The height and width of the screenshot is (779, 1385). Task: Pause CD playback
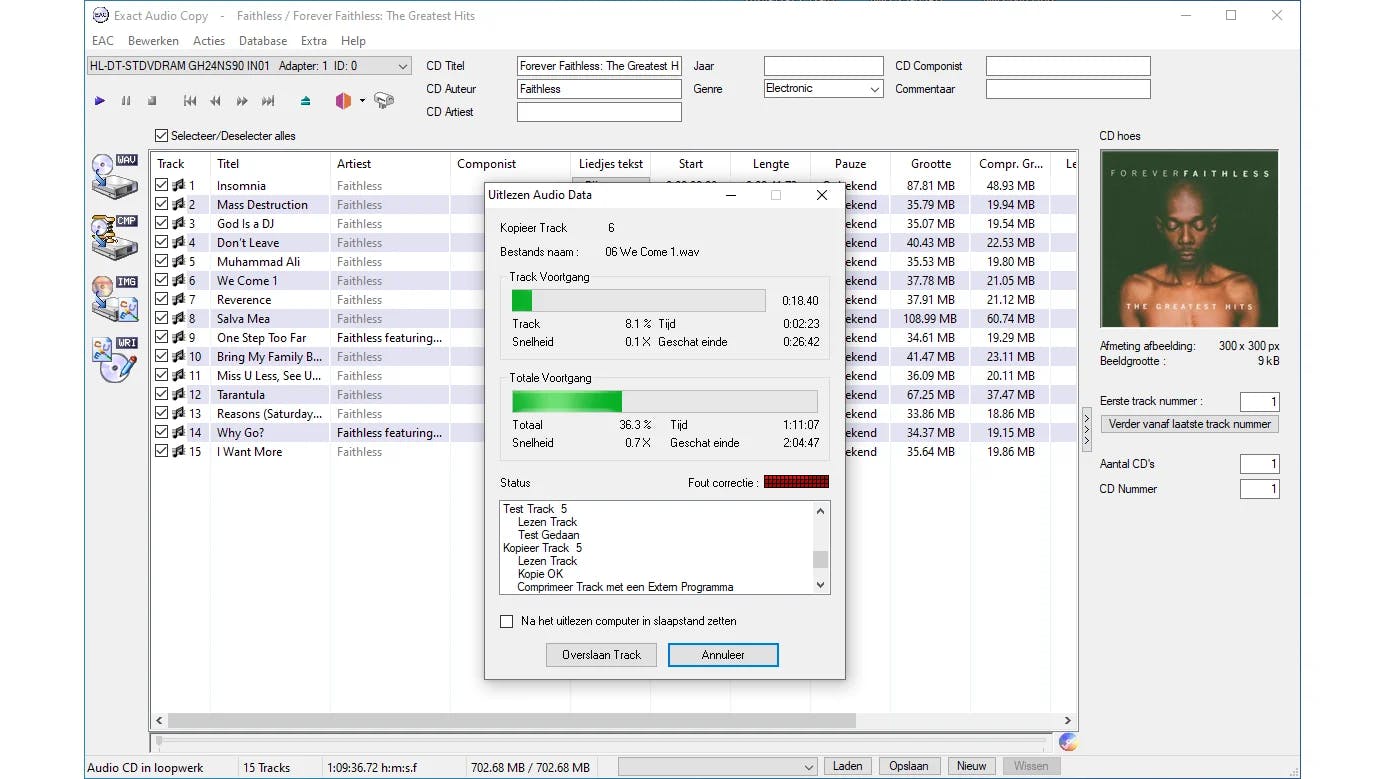click(x=126, y=101)
